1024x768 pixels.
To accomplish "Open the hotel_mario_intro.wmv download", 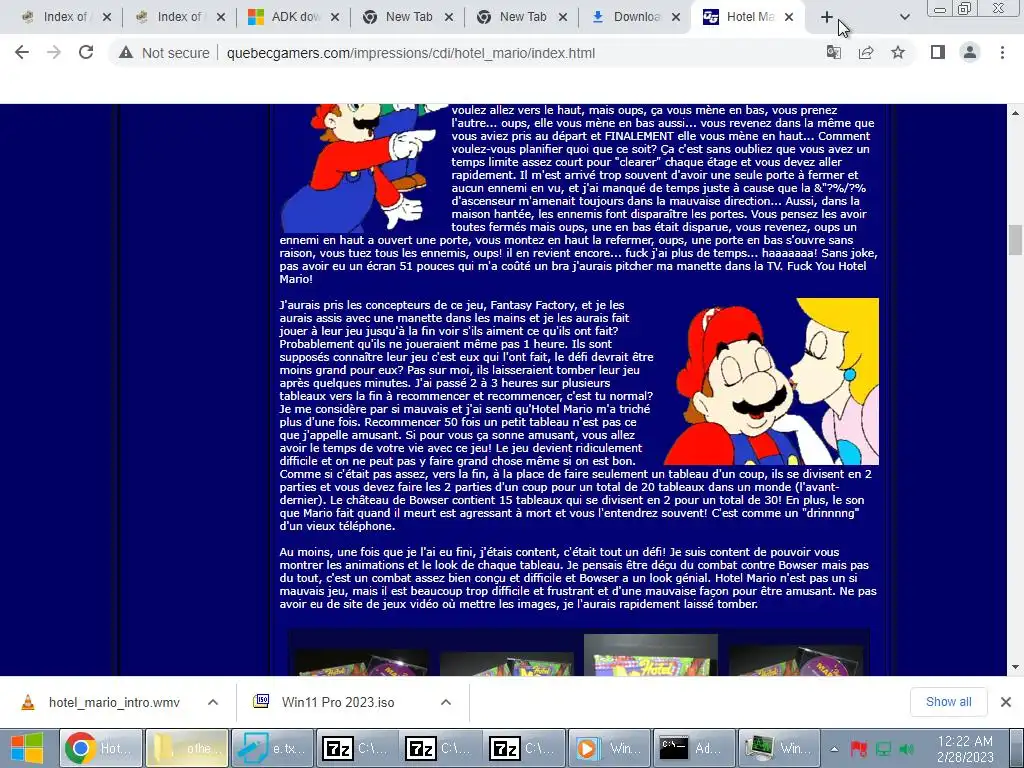I will (x=114, y=703).
